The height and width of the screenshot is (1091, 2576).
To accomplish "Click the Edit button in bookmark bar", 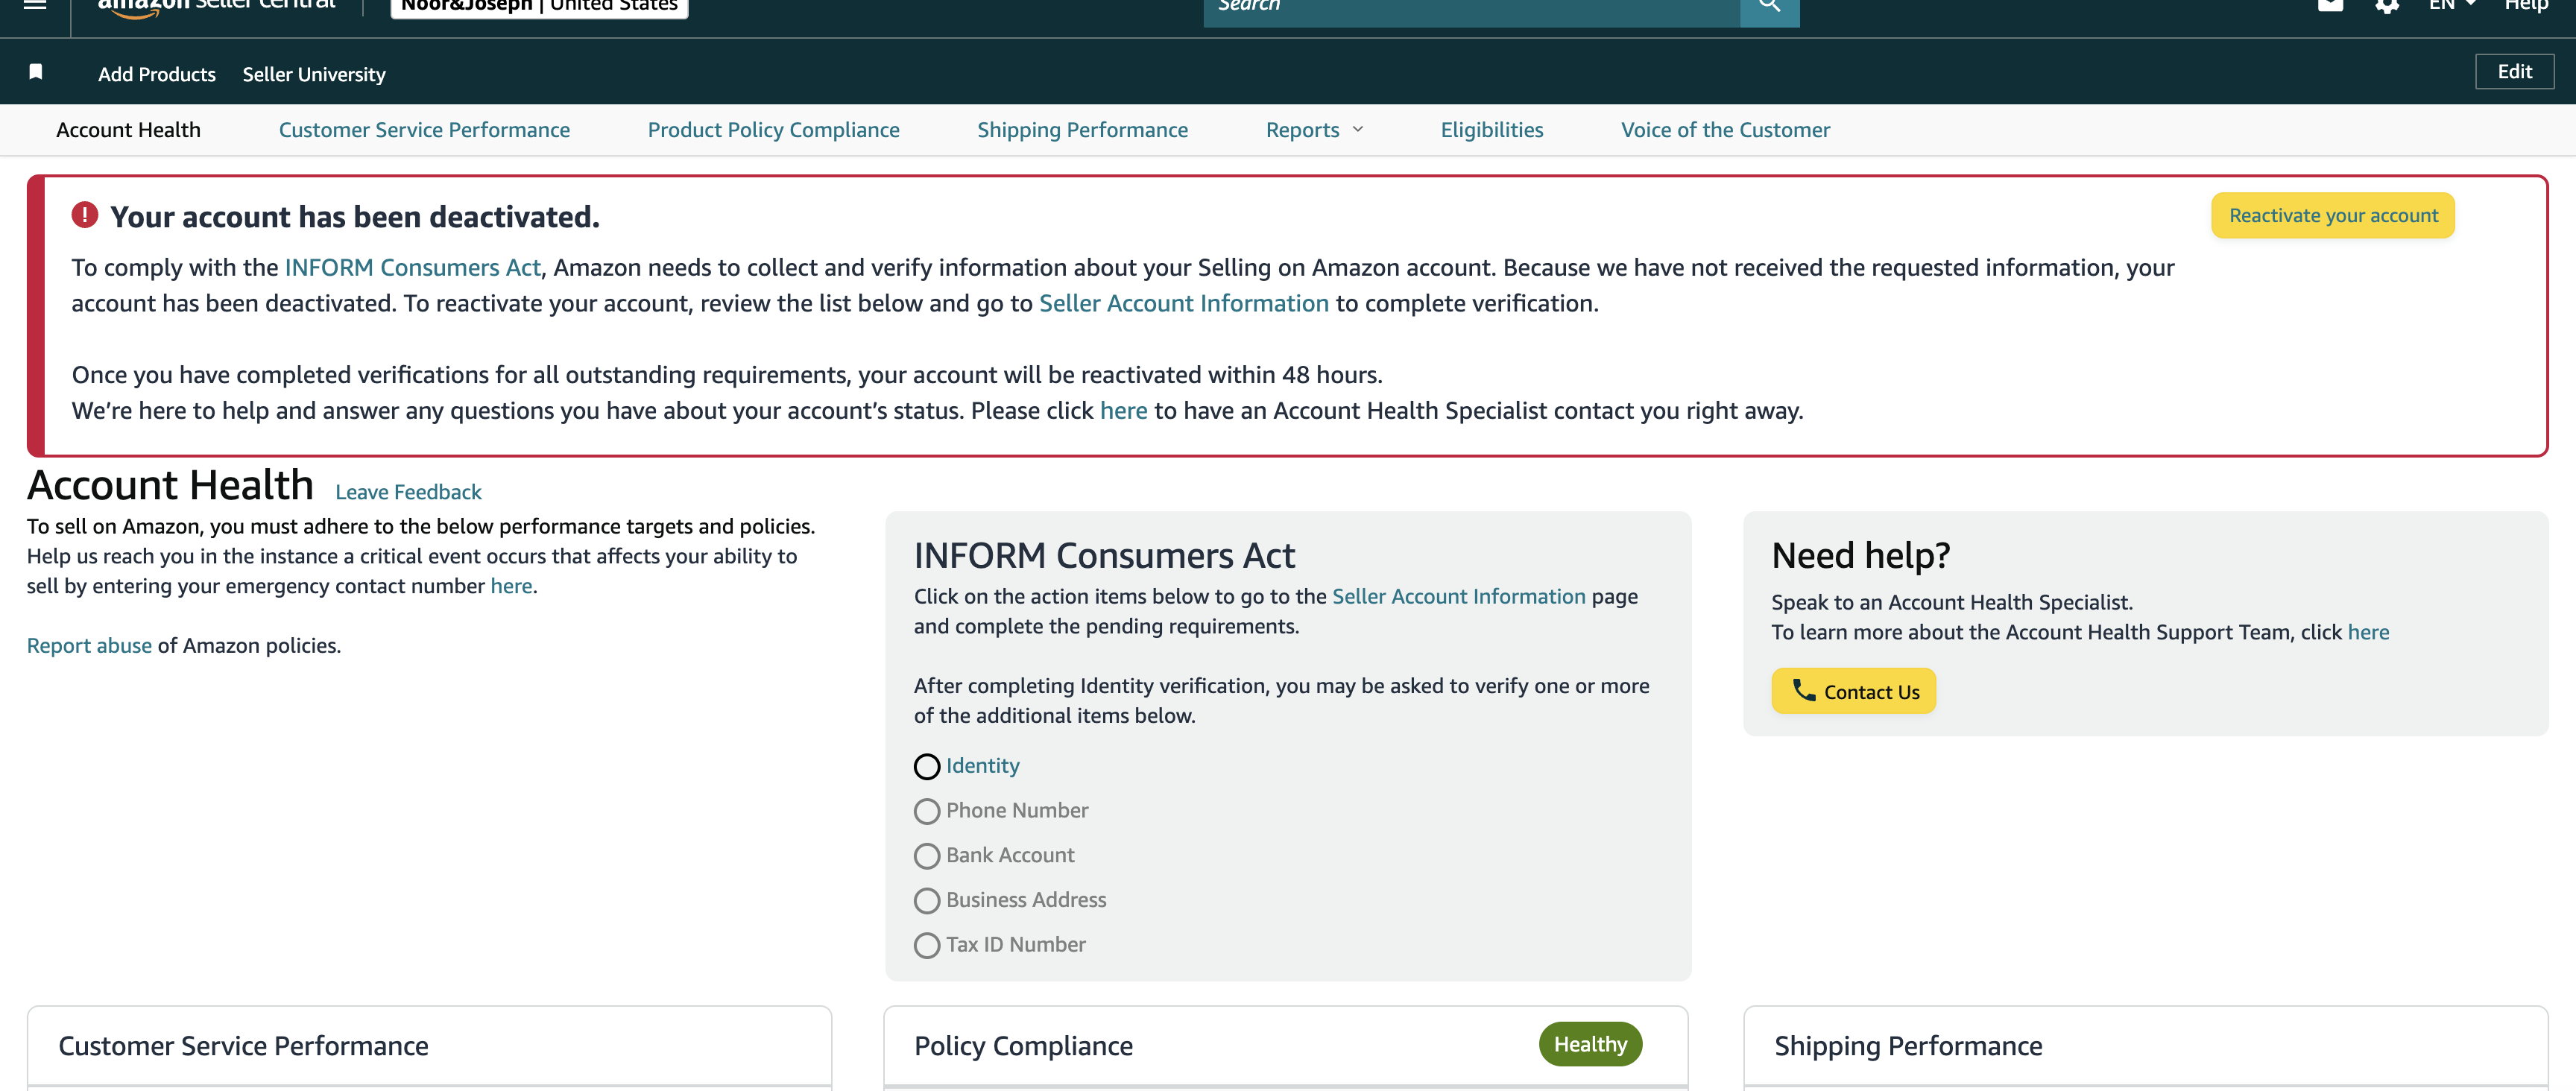I will tap(2514, 72).
